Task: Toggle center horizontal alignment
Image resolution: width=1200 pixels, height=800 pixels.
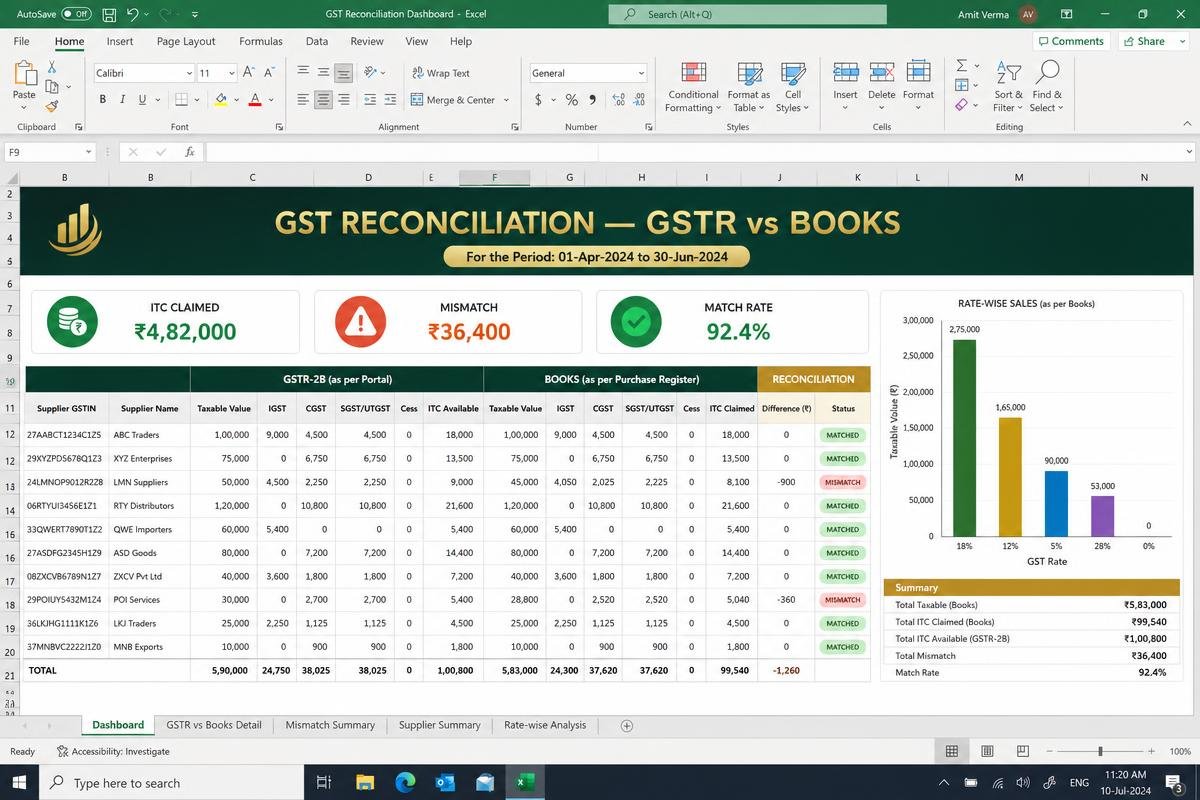Action: (x=323, y=100)
